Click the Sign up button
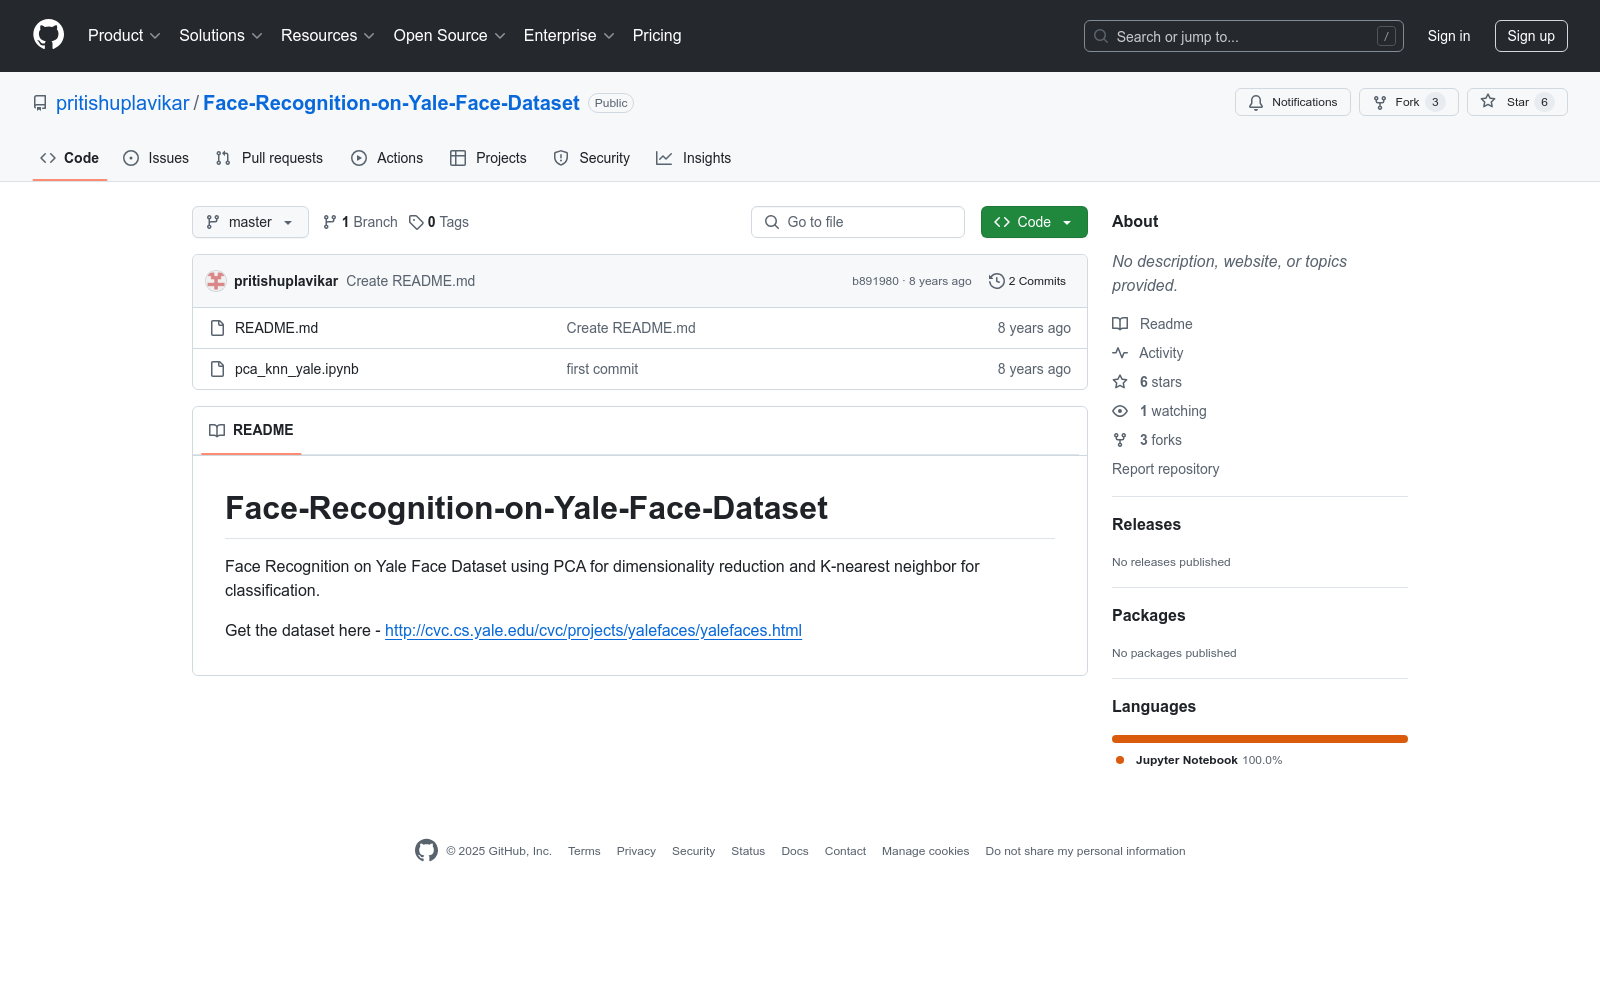The height and width of the screenshot is (1000, 1600). click(x=1530, y=36)
